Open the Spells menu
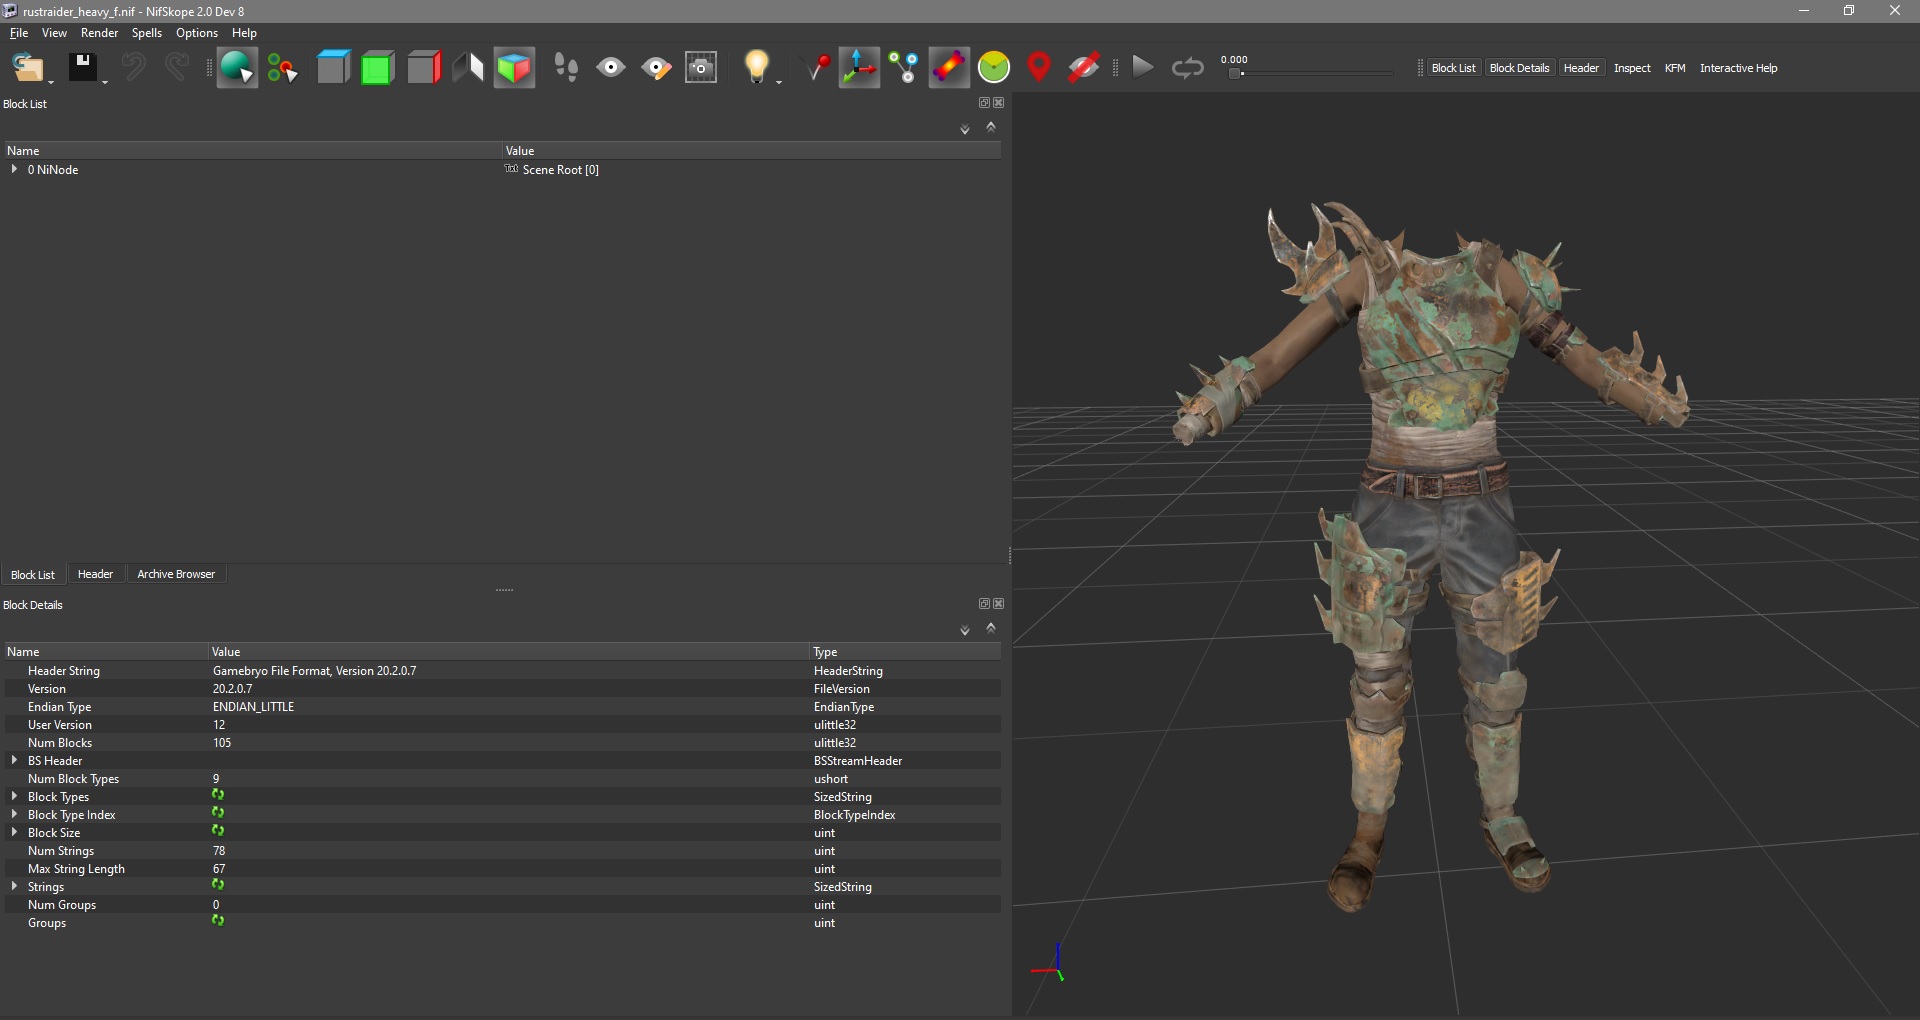 pos(147,33)
